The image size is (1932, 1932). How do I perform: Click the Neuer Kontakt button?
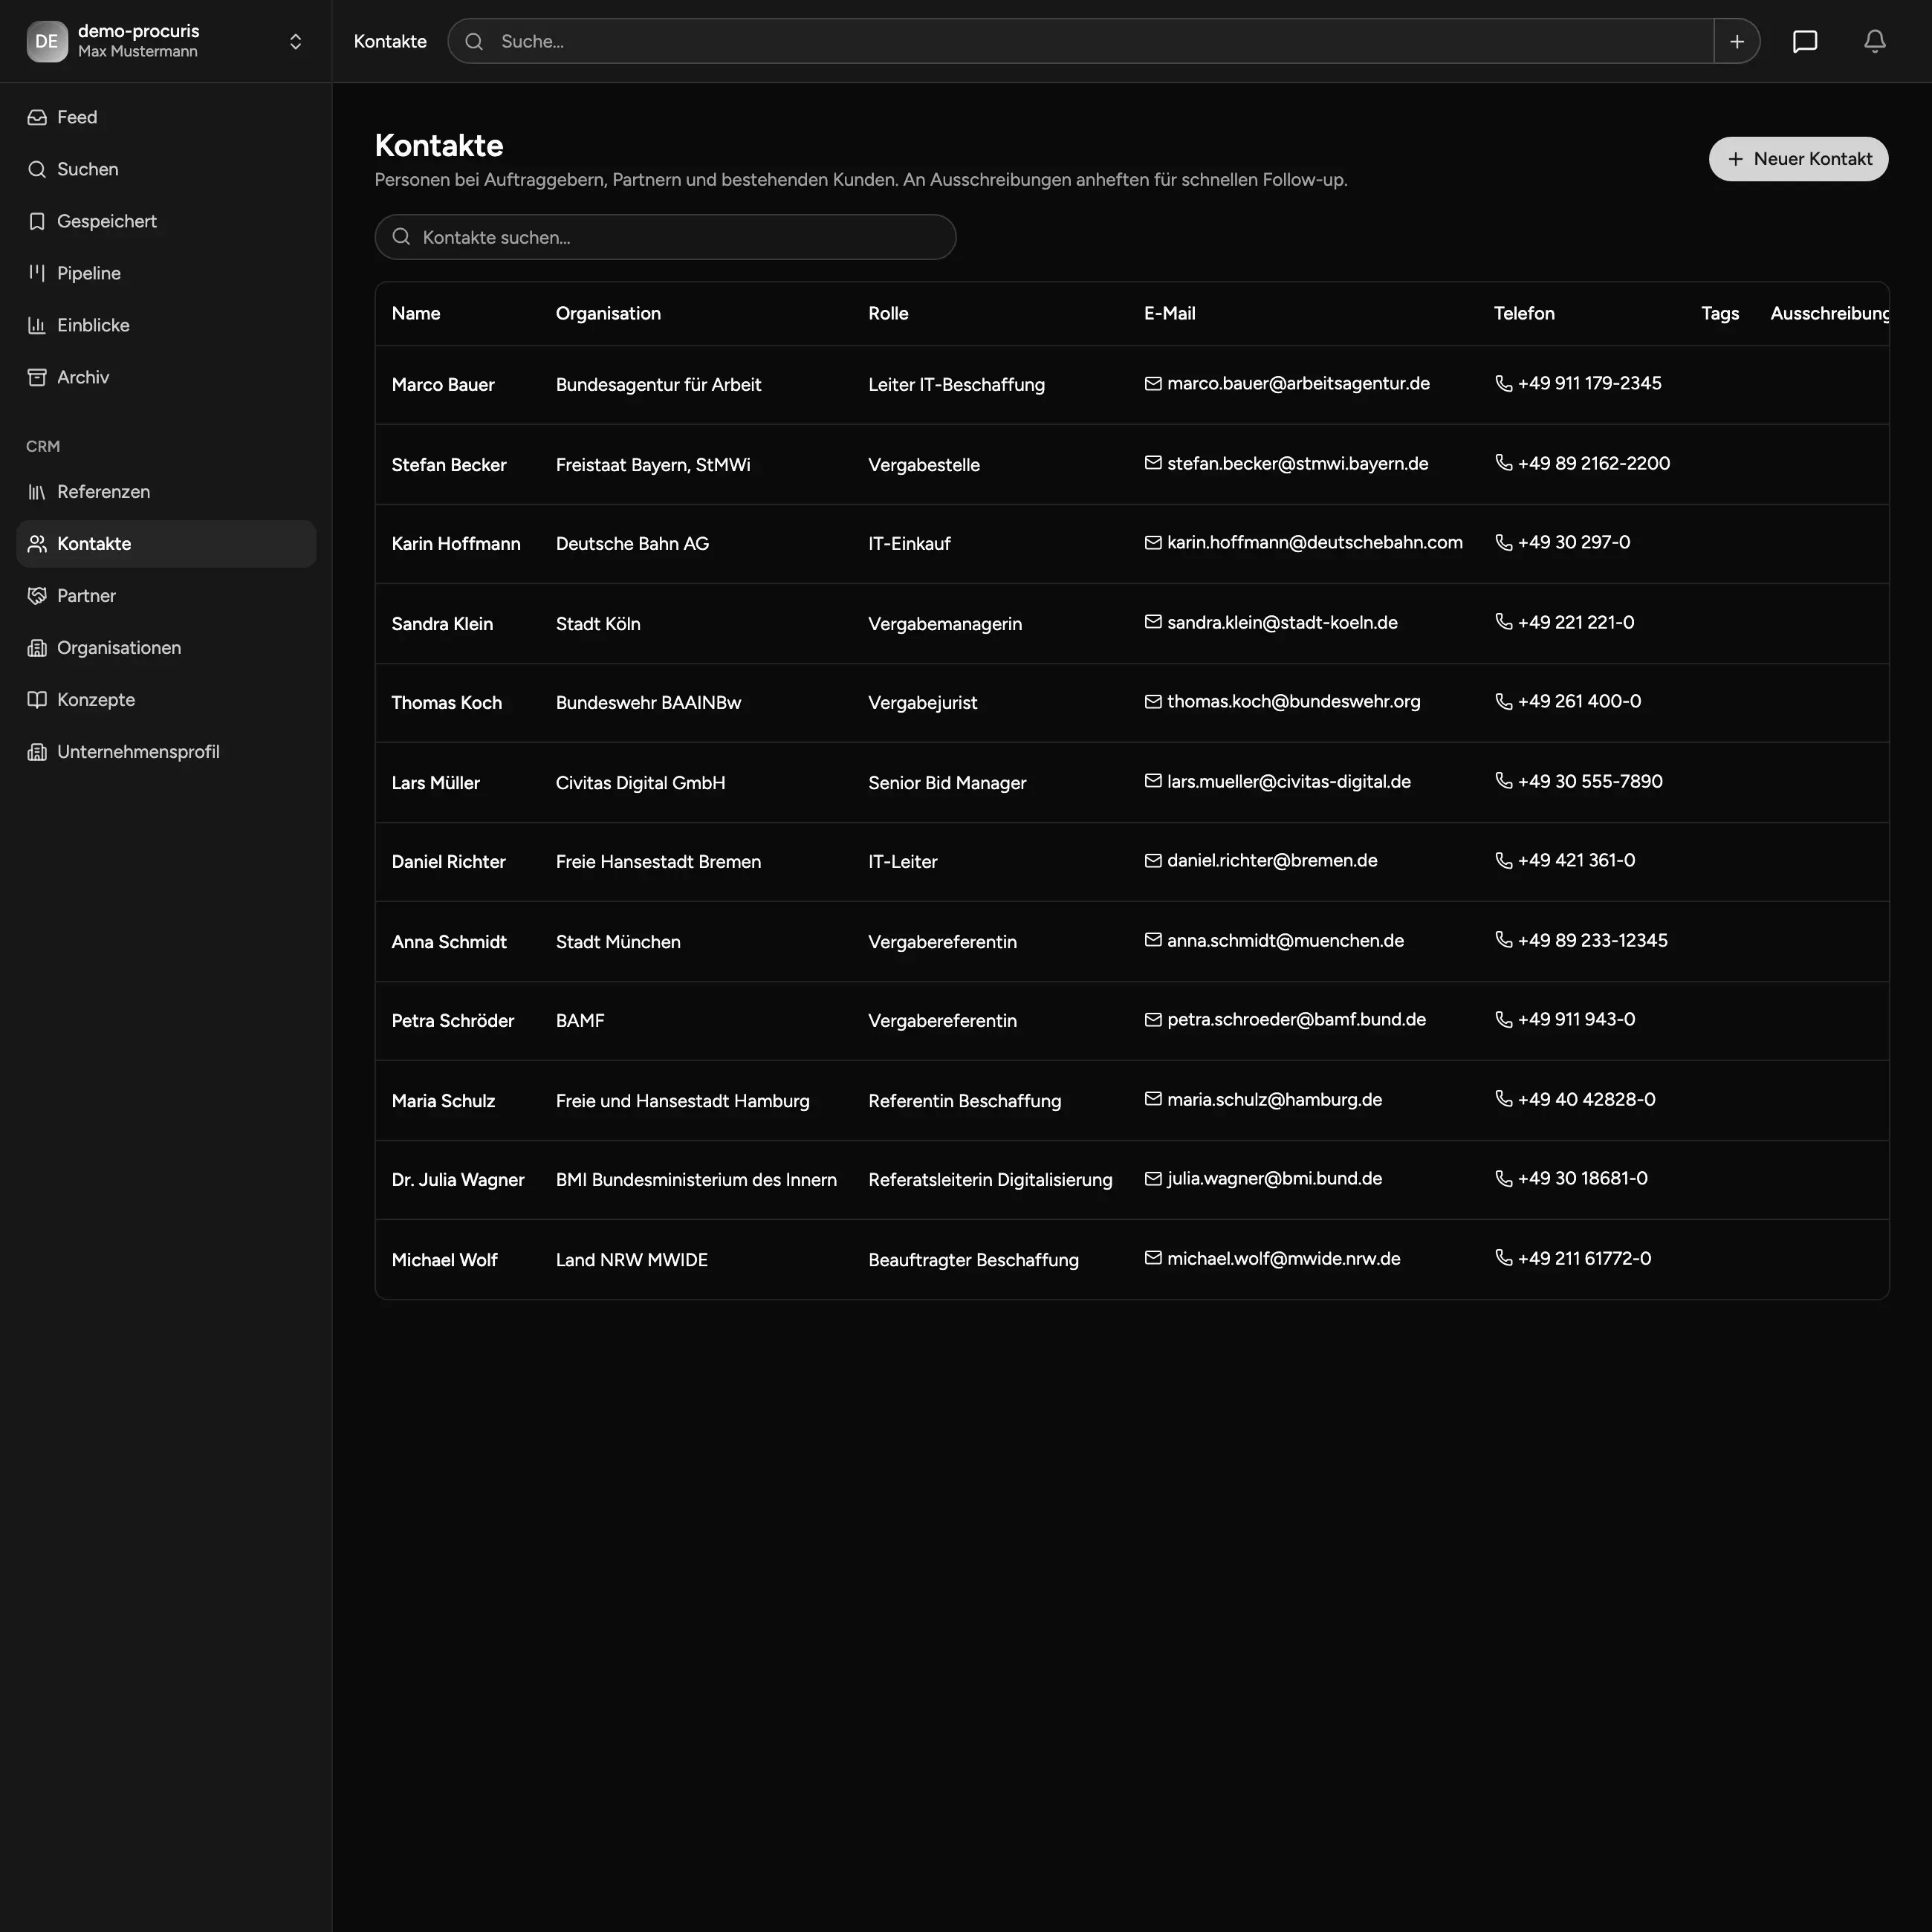point(1798,159)
